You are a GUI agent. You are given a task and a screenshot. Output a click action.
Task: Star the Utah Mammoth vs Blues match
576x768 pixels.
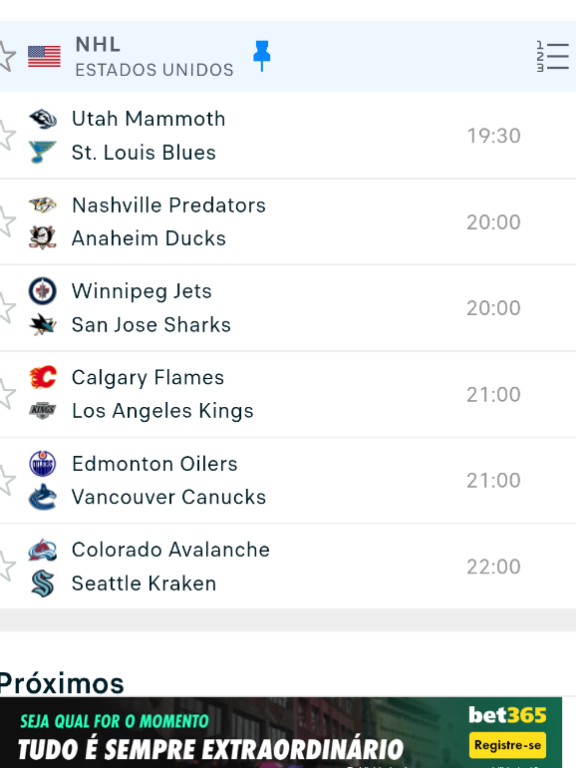point(7,136)
